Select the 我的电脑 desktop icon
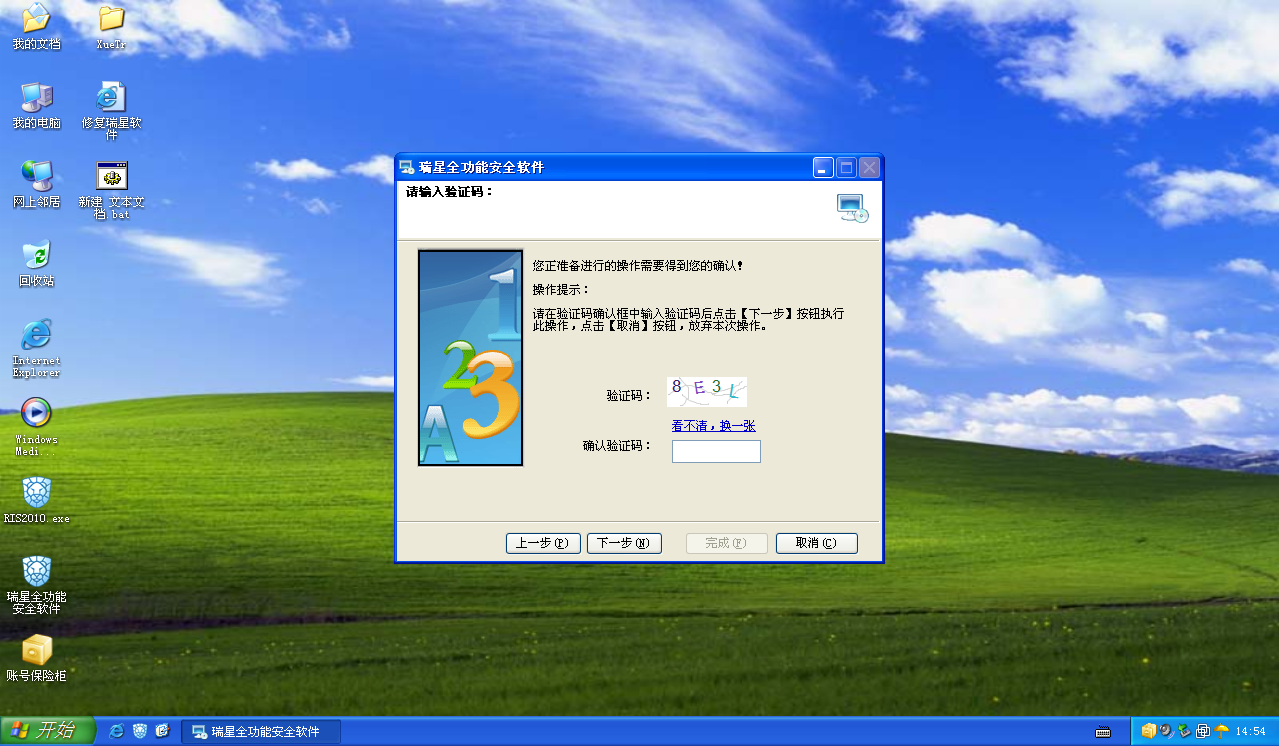The height and width of the screenshot is (746, 1279). (x=36, y=105)
